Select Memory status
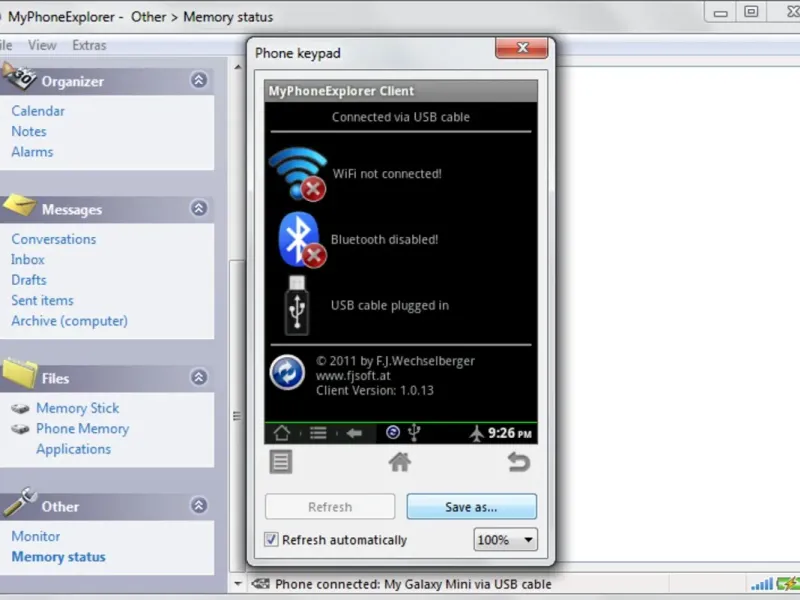 coord(59,557)
